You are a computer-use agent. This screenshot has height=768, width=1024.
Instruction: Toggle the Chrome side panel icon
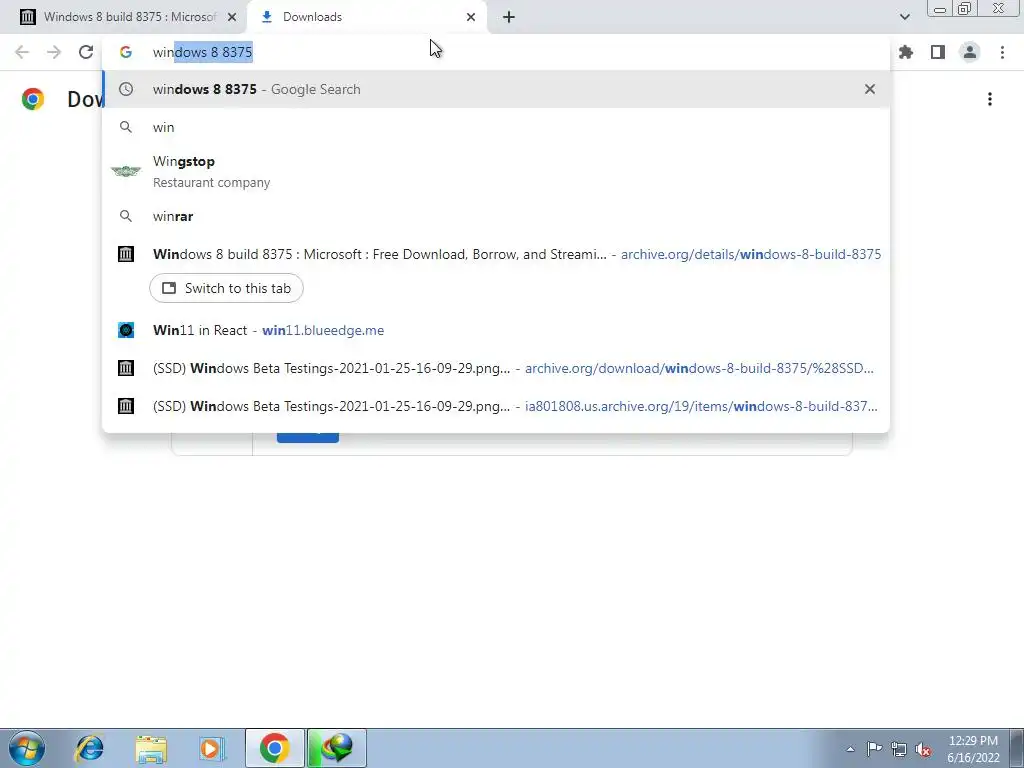coord(938,52)
